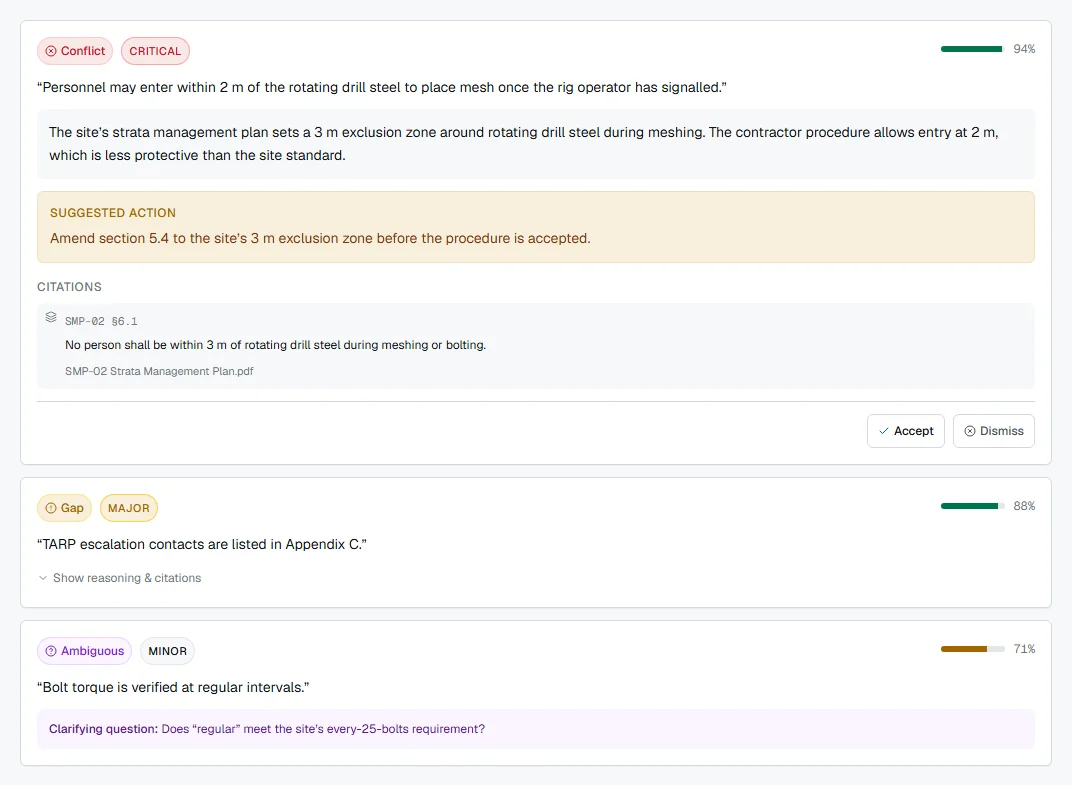Click the 71% confidence bar

coord(972,649)
